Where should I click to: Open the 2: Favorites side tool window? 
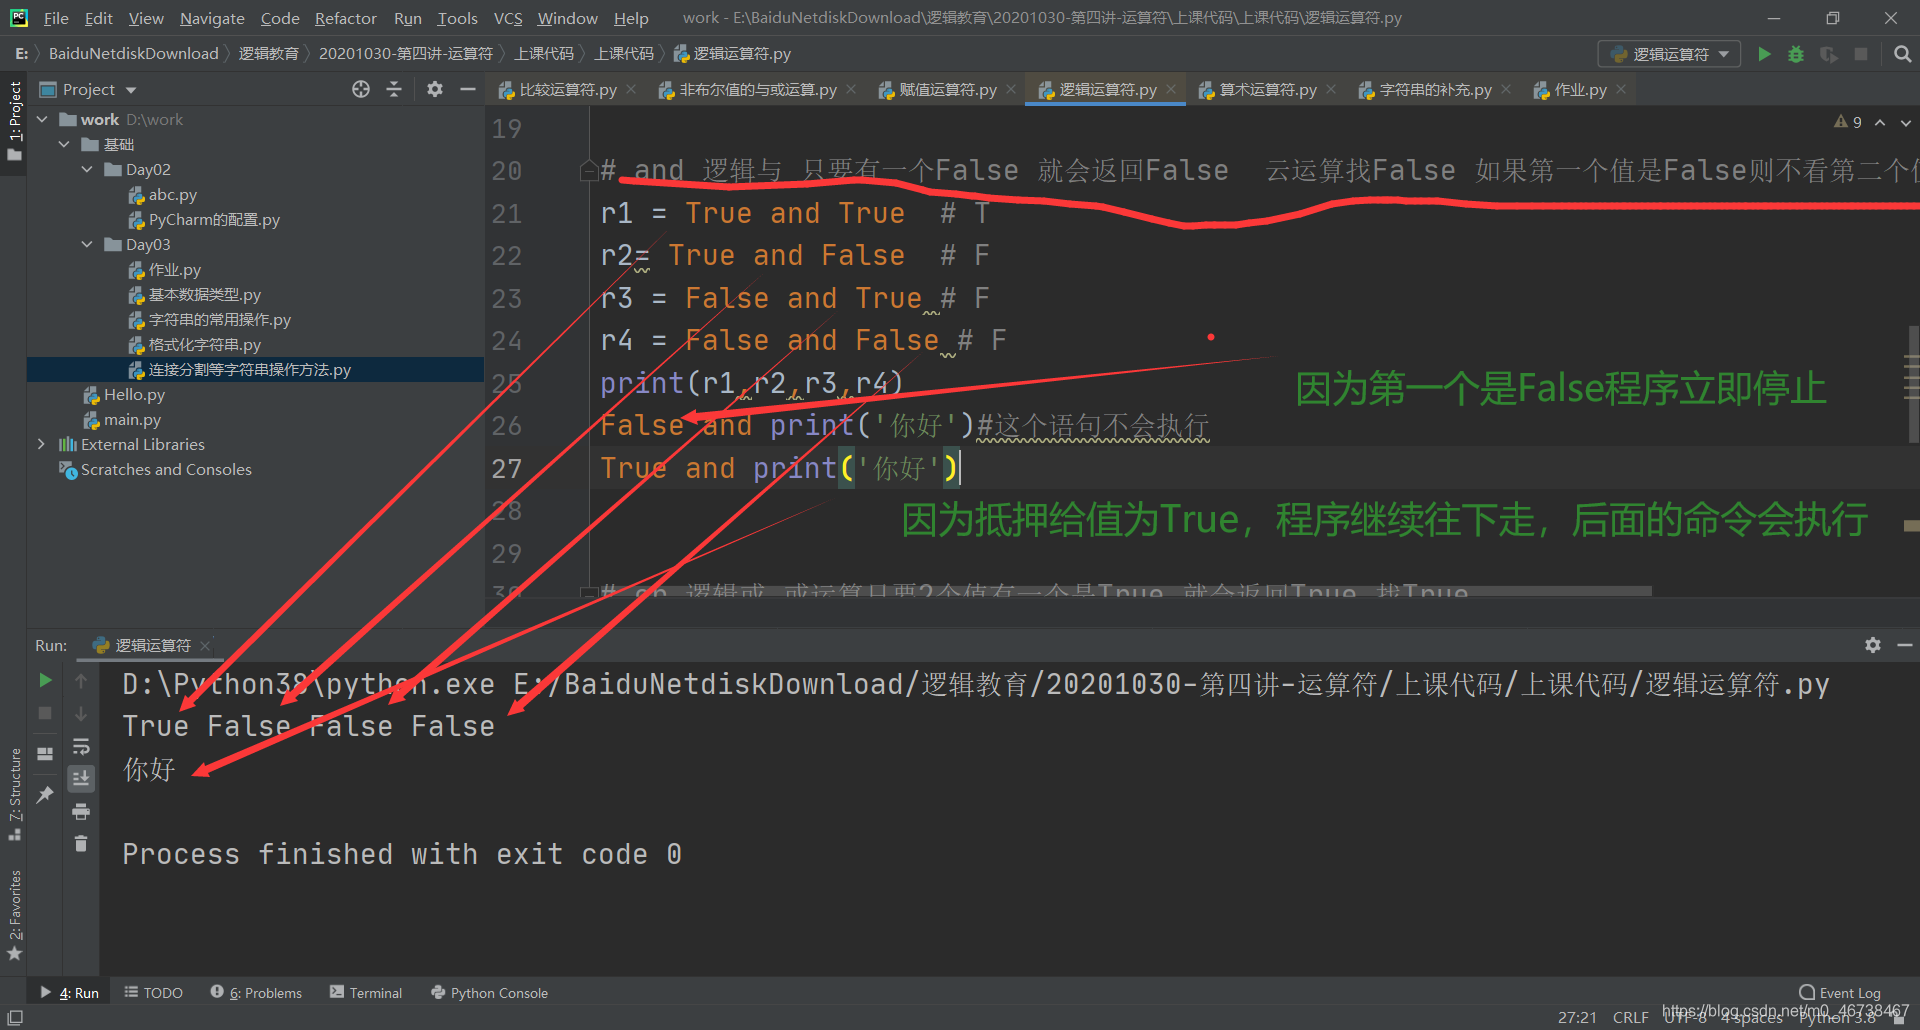(x=14, y=915)
